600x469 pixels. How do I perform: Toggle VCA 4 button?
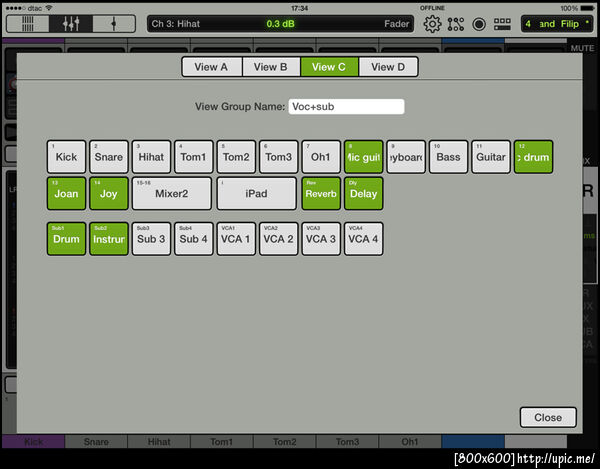pos(364,239)
